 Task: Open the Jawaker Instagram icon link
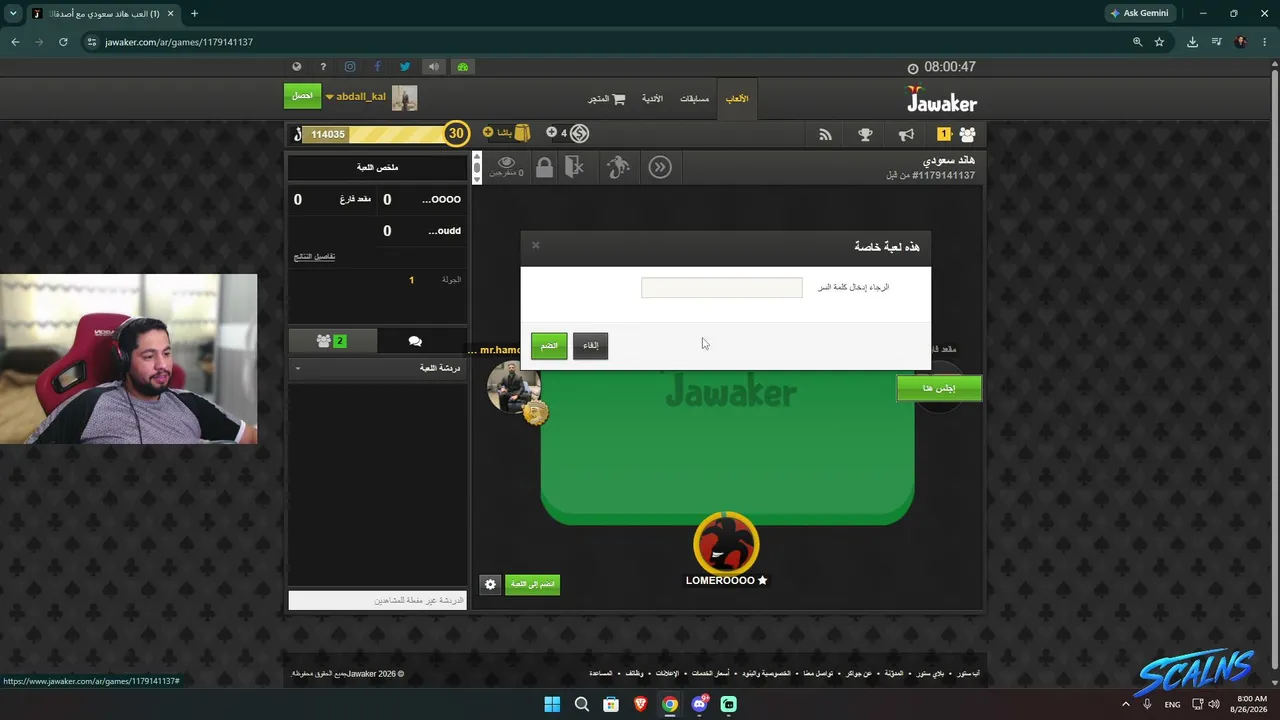click(350, 67)
